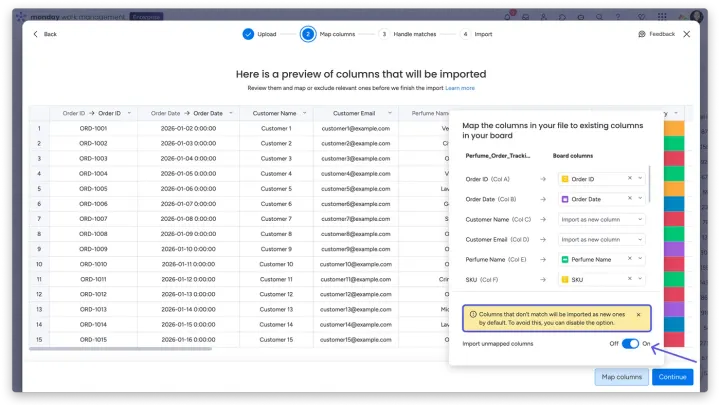Clear the Order ID board column mapping
This screenshot has height=405, width=720.
[630, 178]
